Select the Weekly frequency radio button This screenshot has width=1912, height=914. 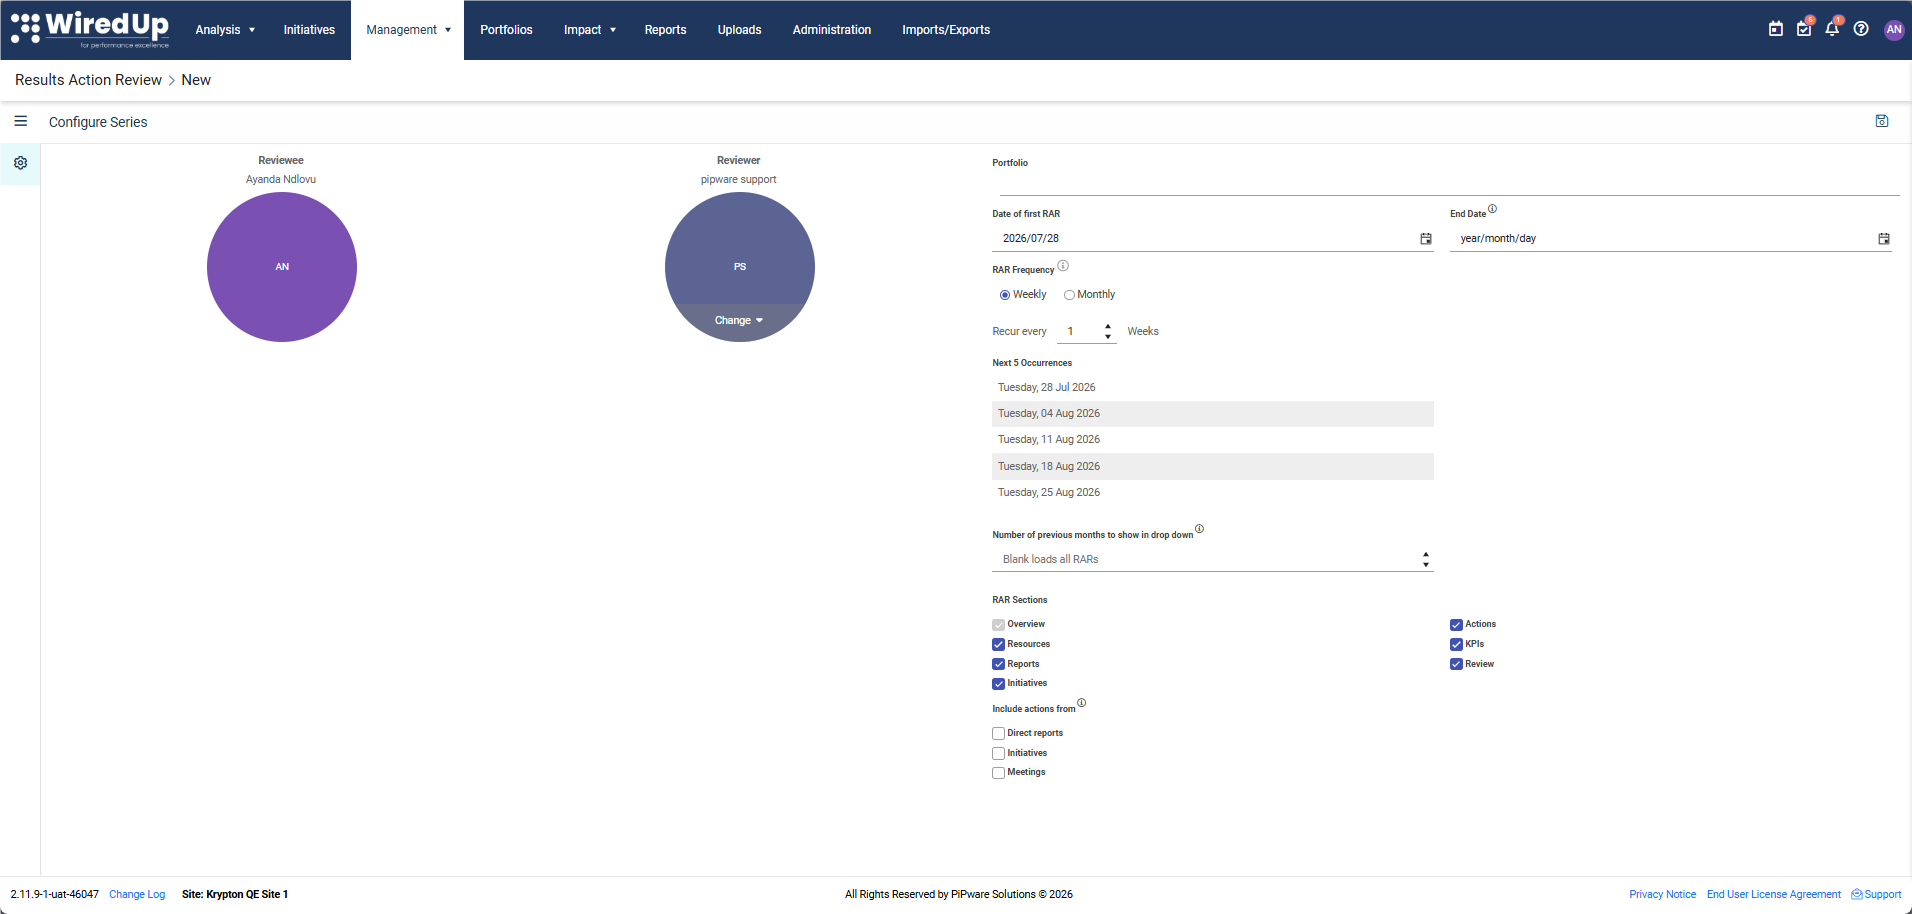[1005, 295]
